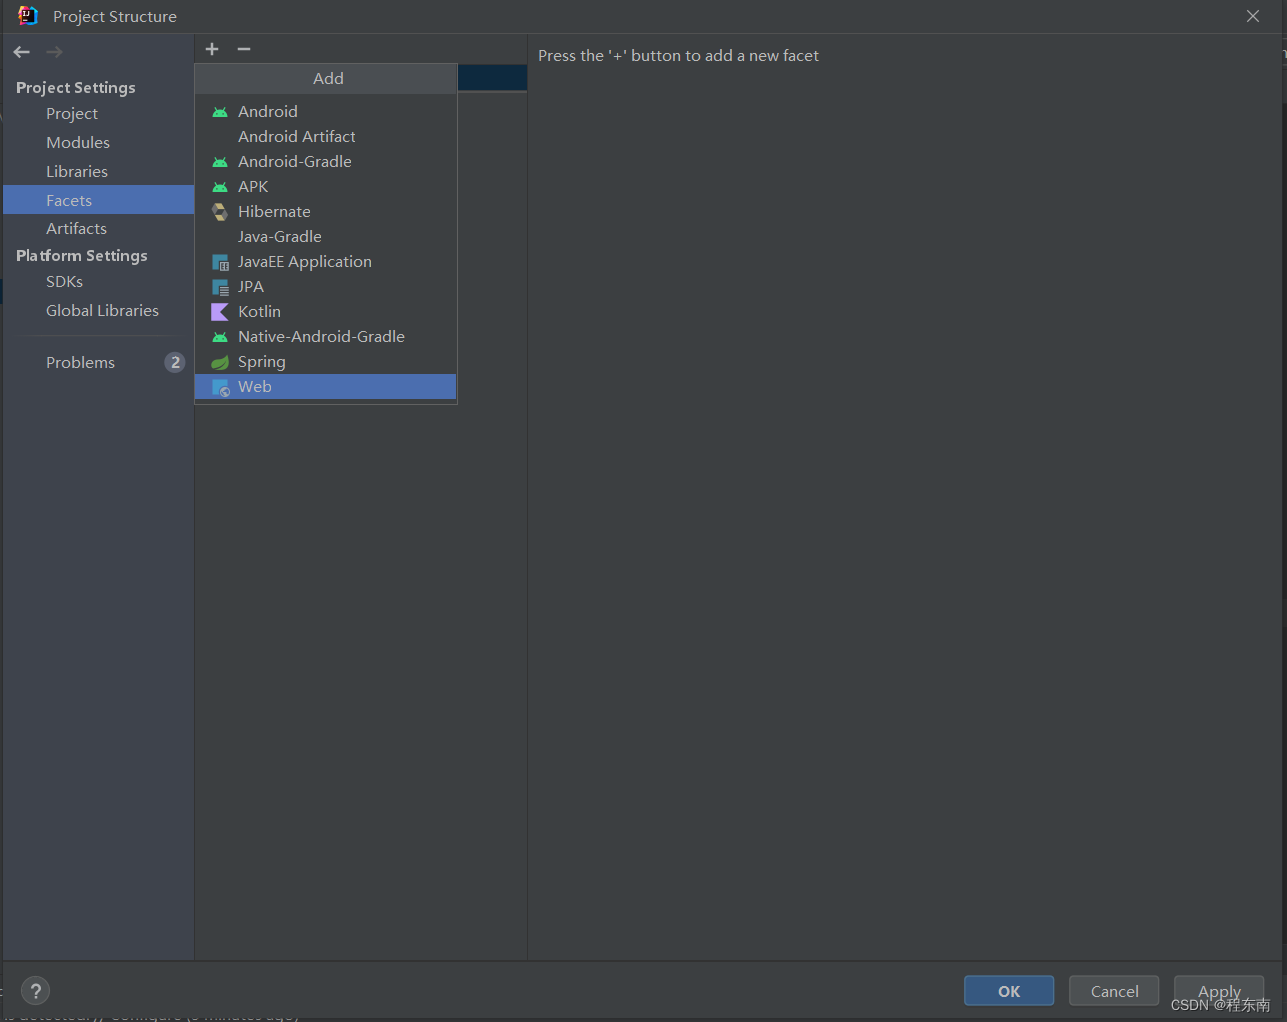Select JavaEE Application facet entry

tap(326, 262)
